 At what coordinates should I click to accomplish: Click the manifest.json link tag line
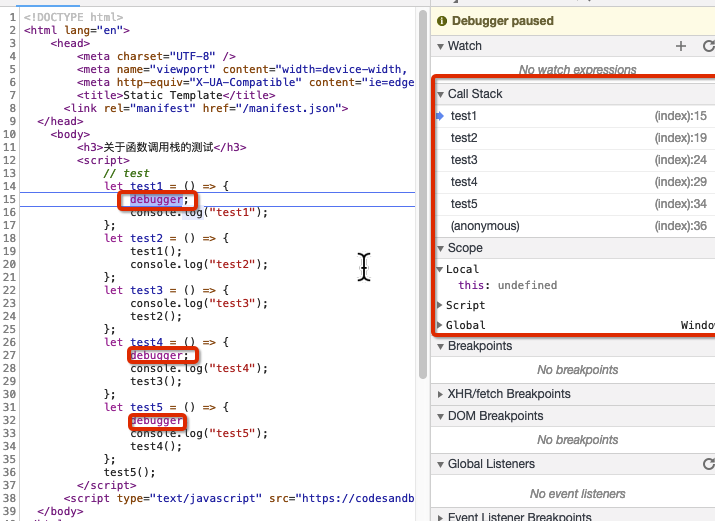pos(206,108)
